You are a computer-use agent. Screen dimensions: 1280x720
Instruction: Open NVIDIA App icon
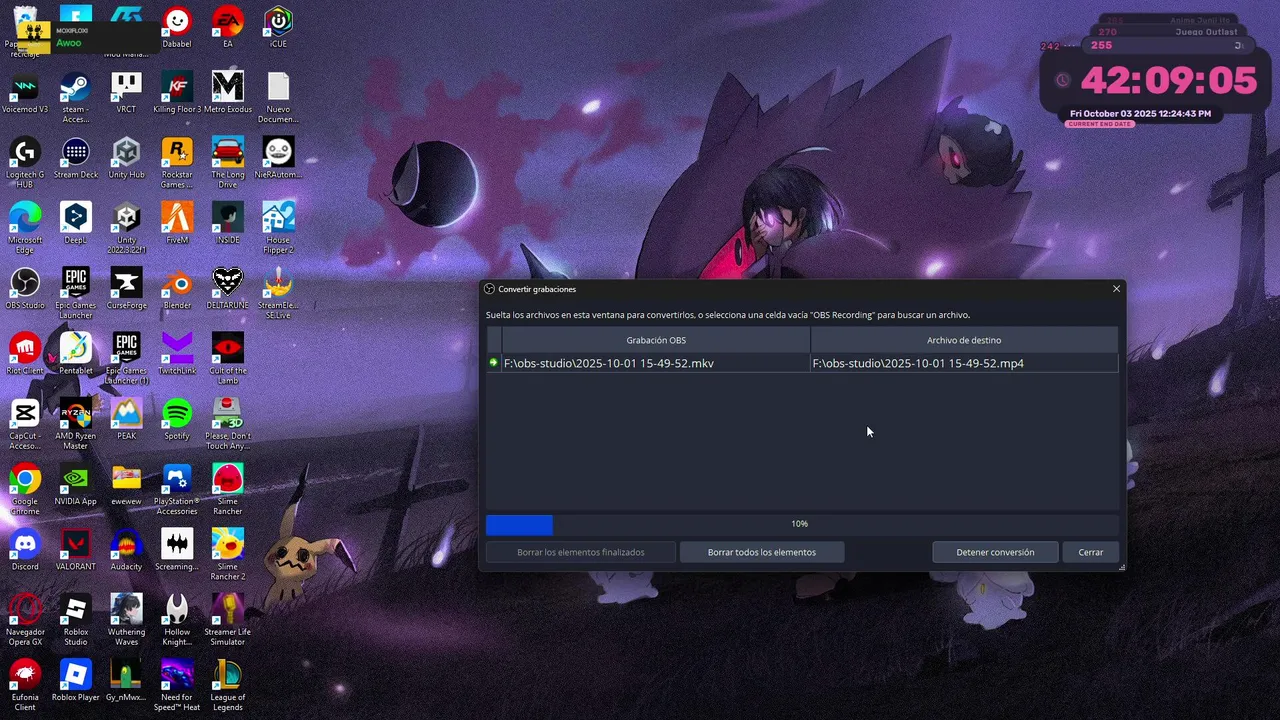(x=75, y=485)
